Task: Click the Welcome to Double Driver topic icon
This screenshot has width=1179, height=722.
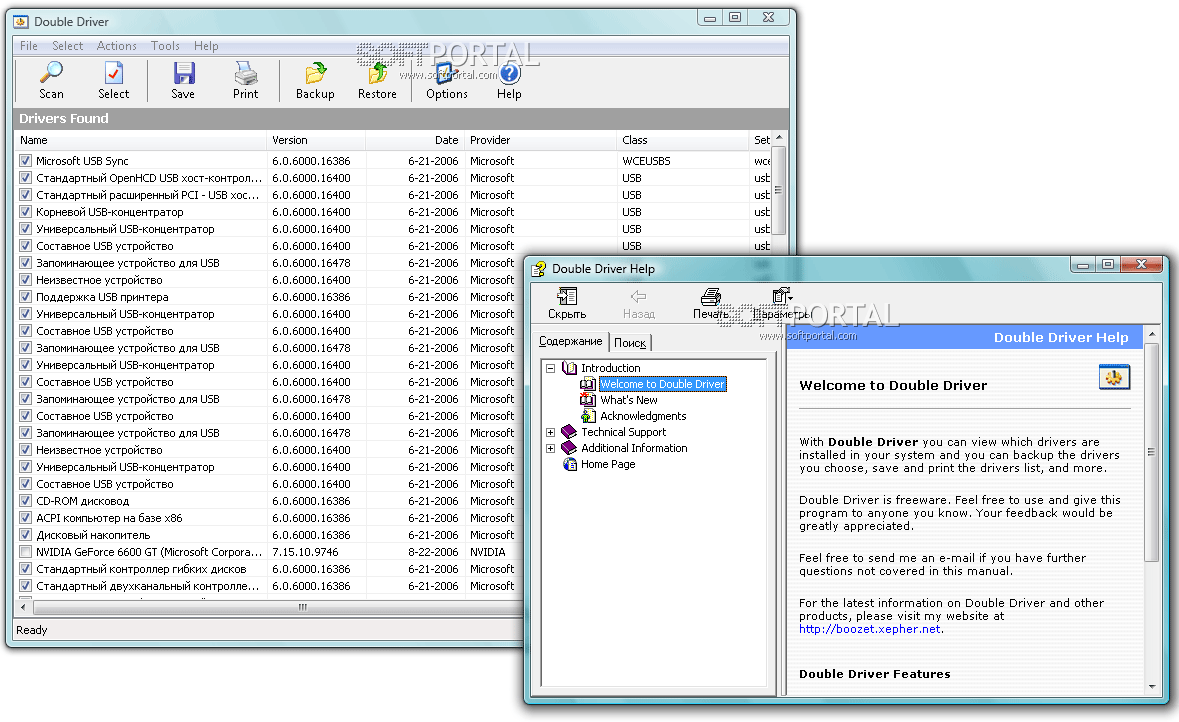Action: 588,384
